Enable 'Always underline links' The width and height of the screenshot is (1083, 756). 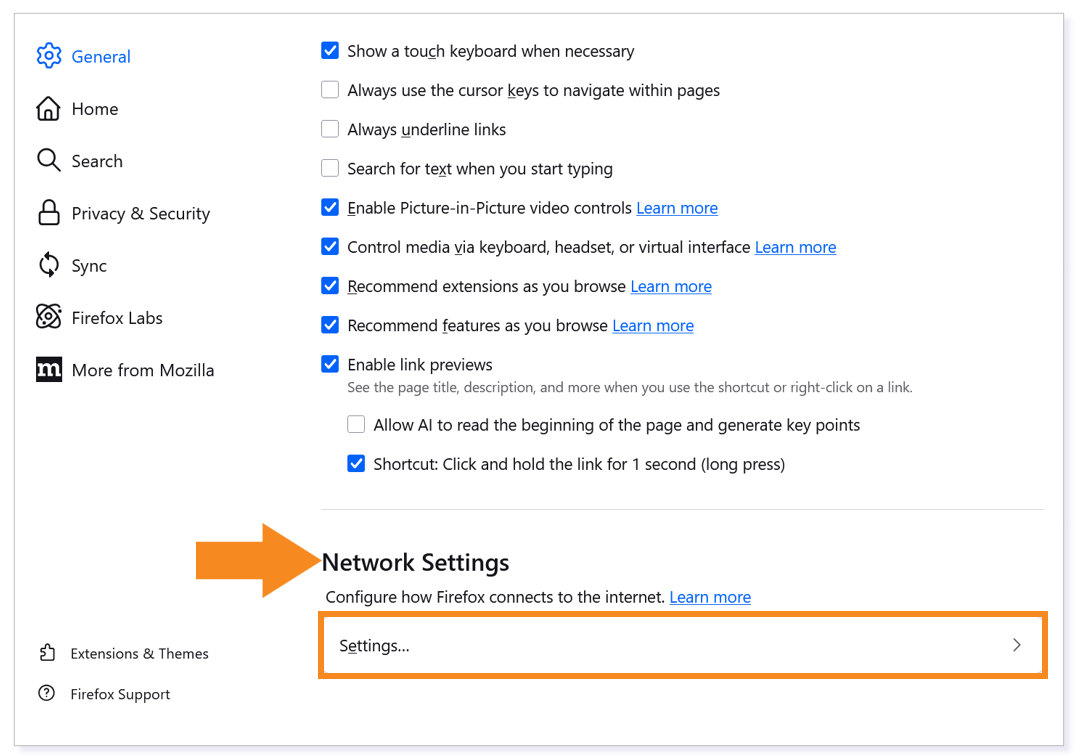click(x=330, y=129)
